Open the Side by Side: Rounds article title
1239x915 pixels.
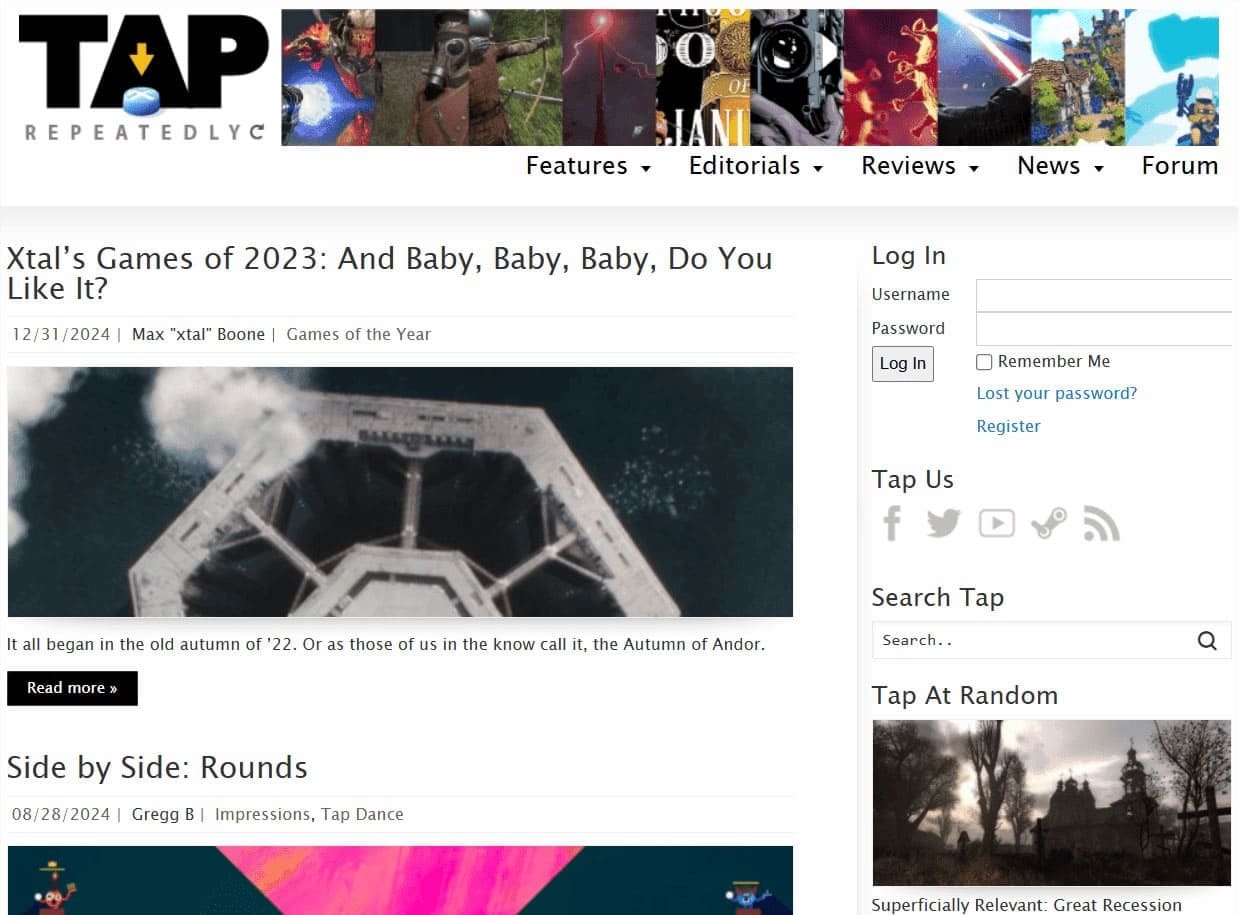click(157, 768)
